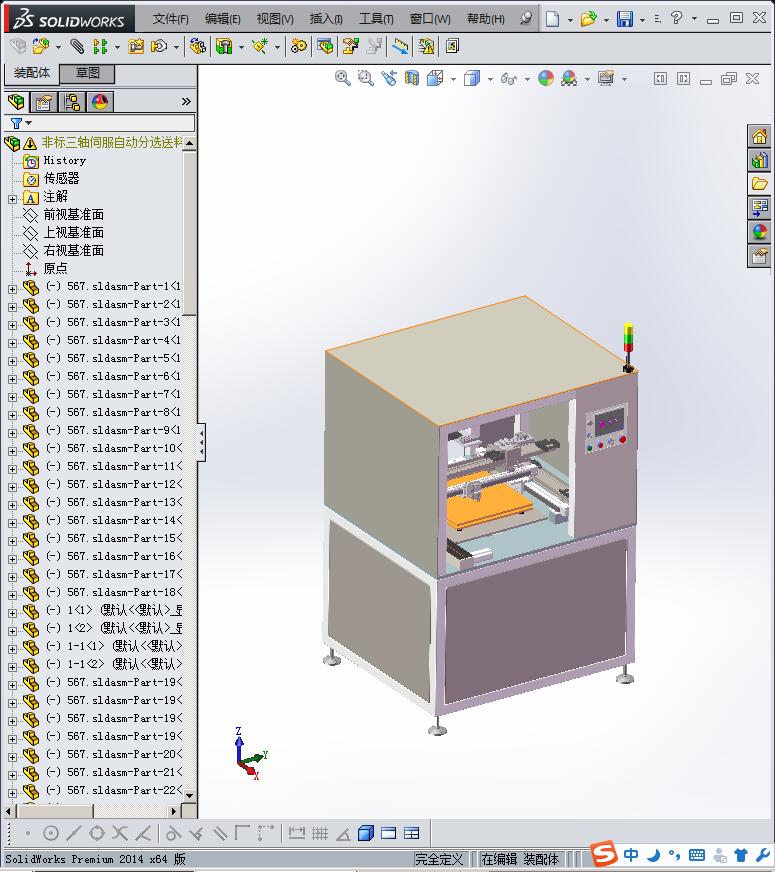Screen dimensions: 775x872
Task: Click the Zoom to Area icon
Action: (x=365, y=78)
